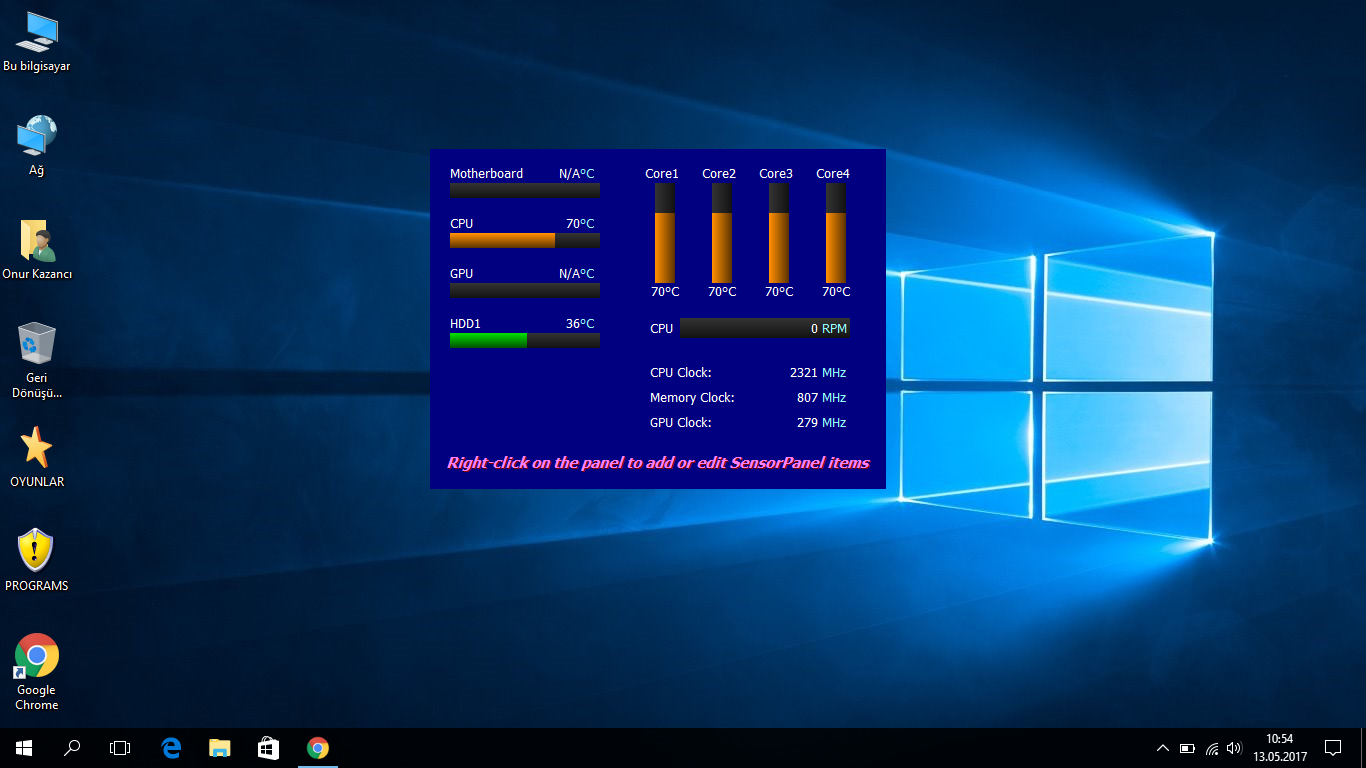Open Task View from the taskbar
Viewport: 1366px width, 768px height.
click(x=120, y=747)
